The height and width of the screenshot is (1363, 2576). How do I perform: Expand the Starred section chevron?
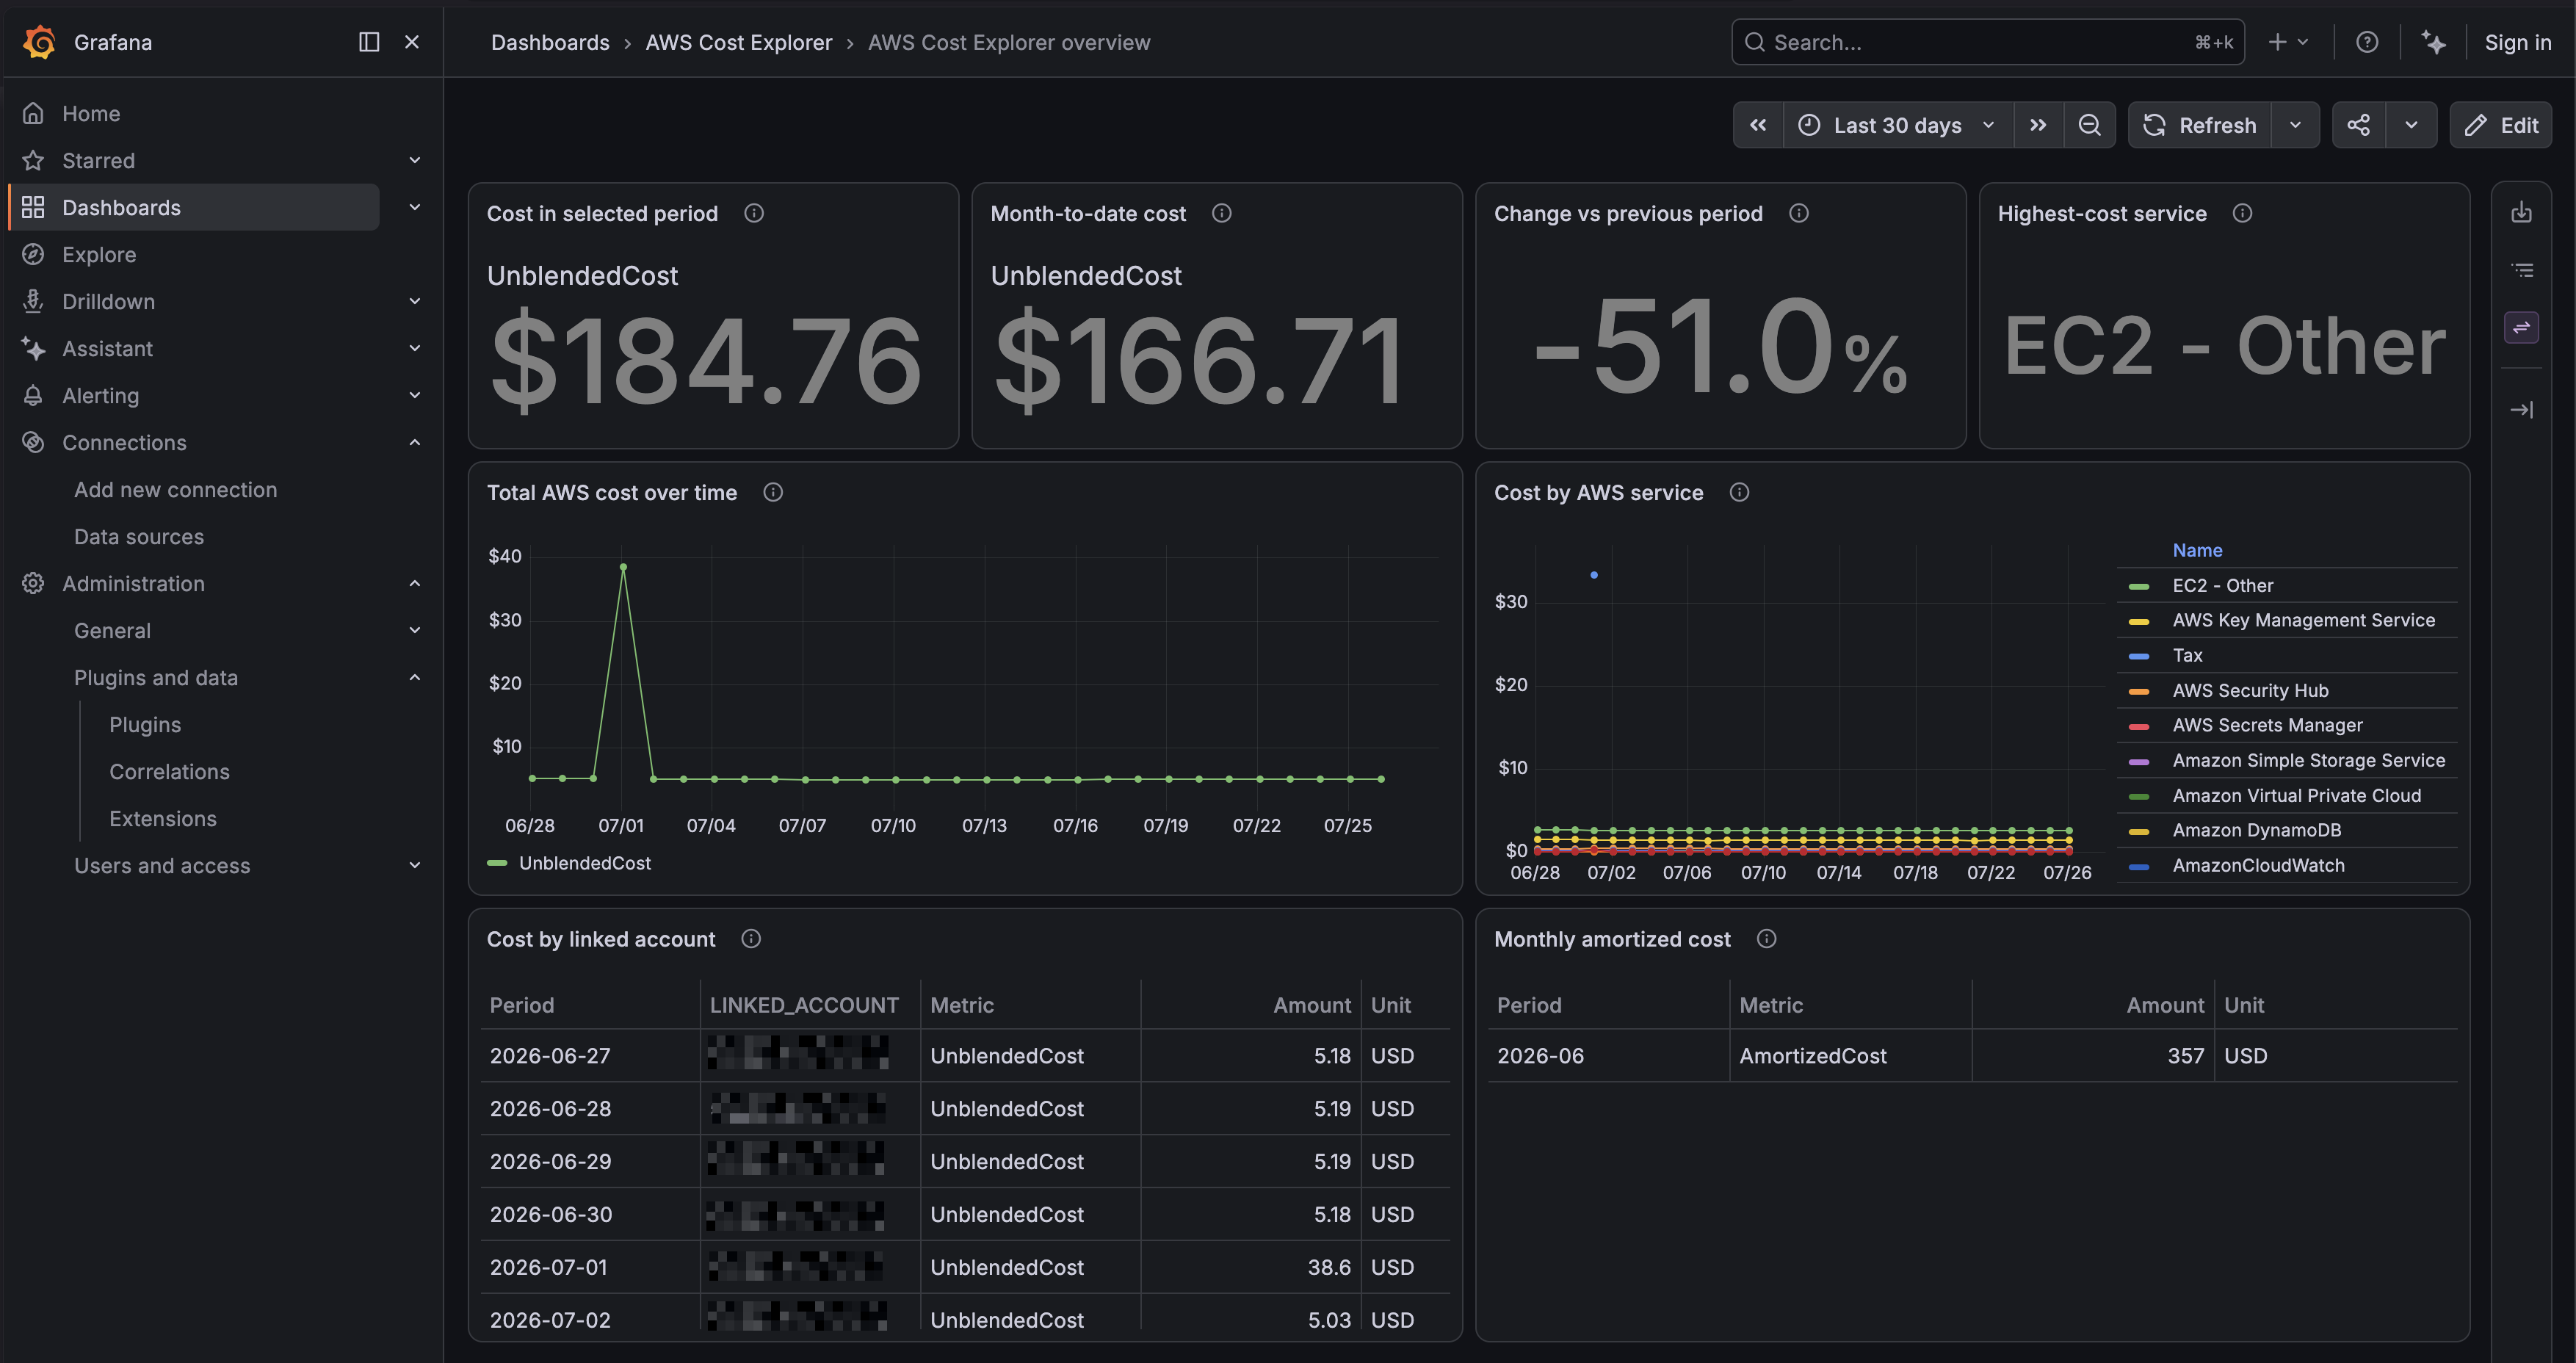pyautogui.click(x=415, y=160)
